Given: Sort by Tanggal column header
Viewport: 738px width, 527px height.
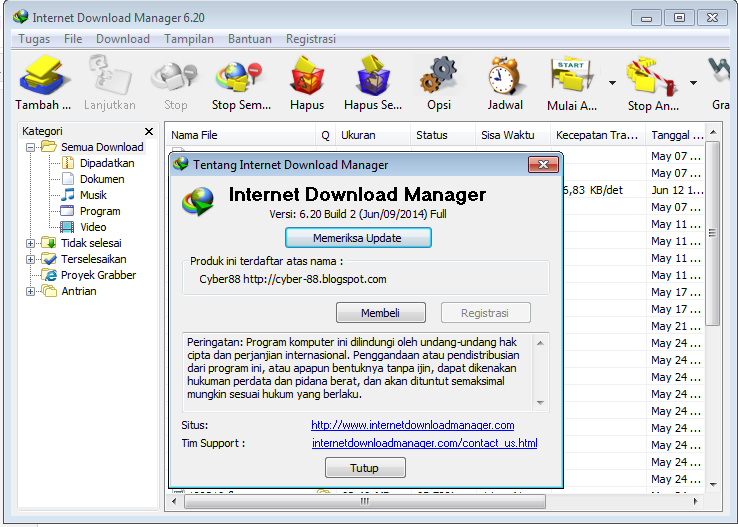Looking at the screenshot, I should (675, 135).
